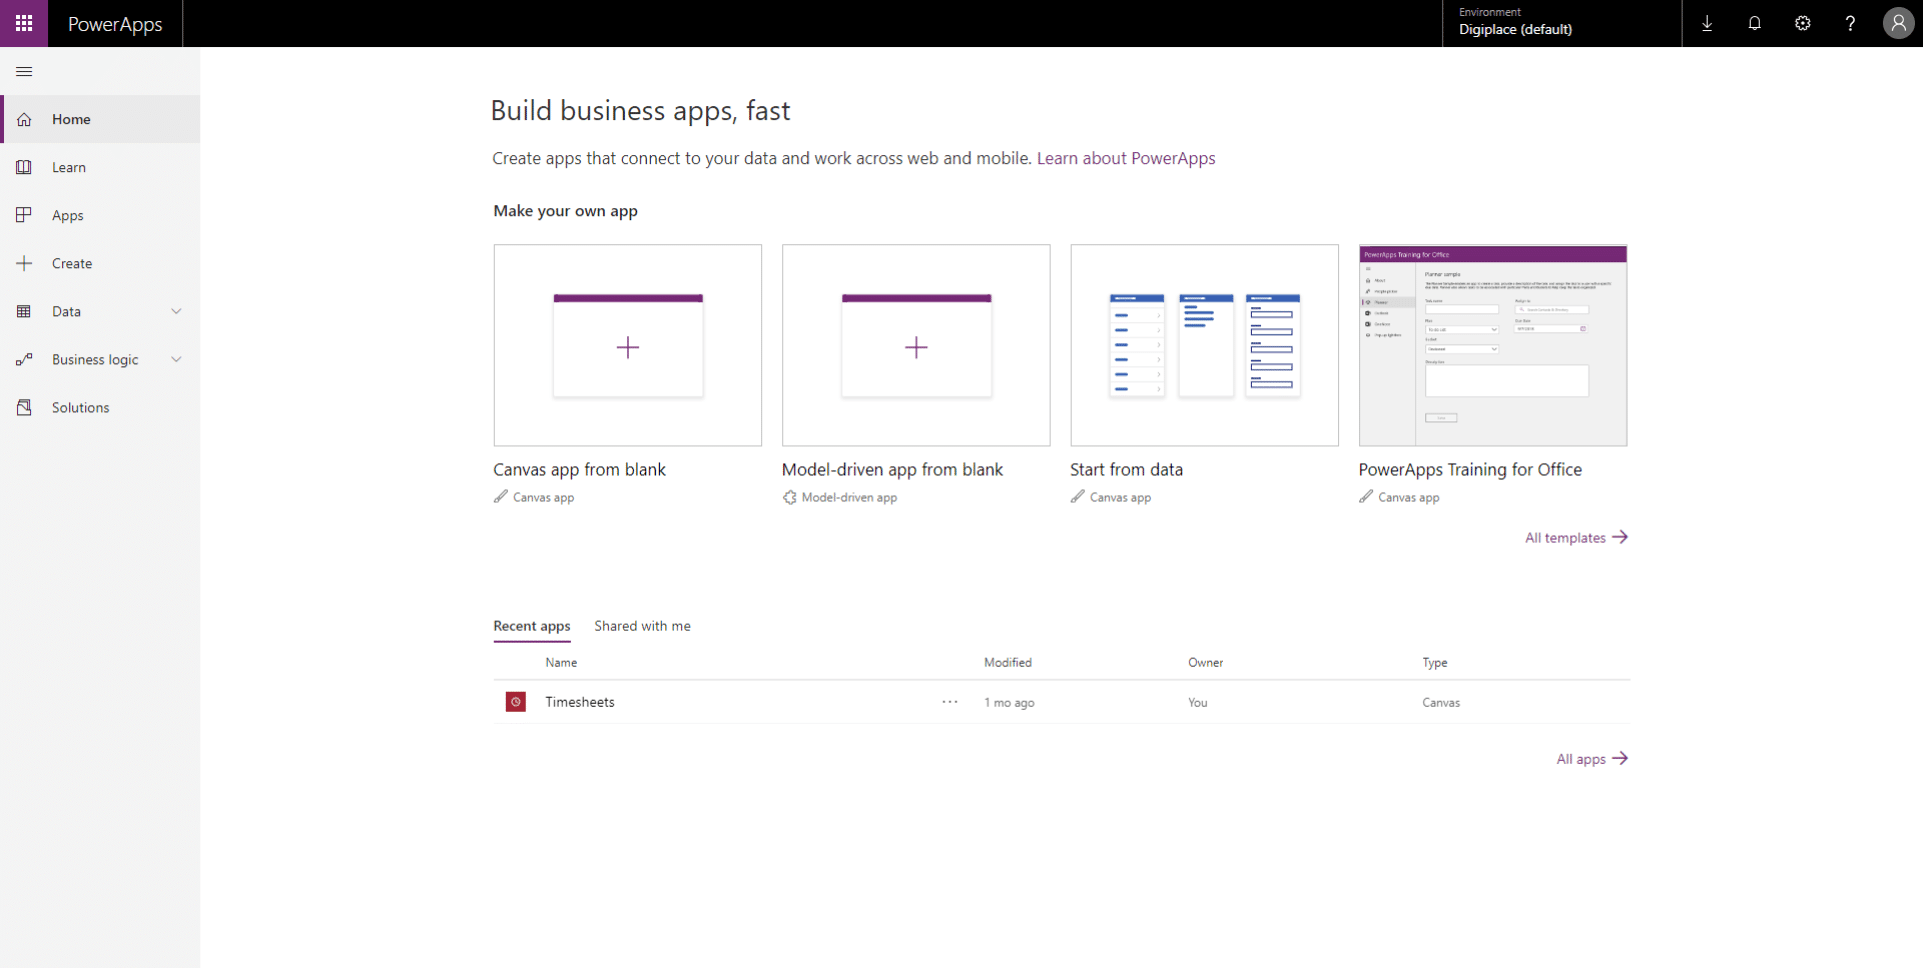The width and height of the screenshot is (1923, 968).
Task: Collapse the navigation with the hamburger icon
Action: (24, 71)
